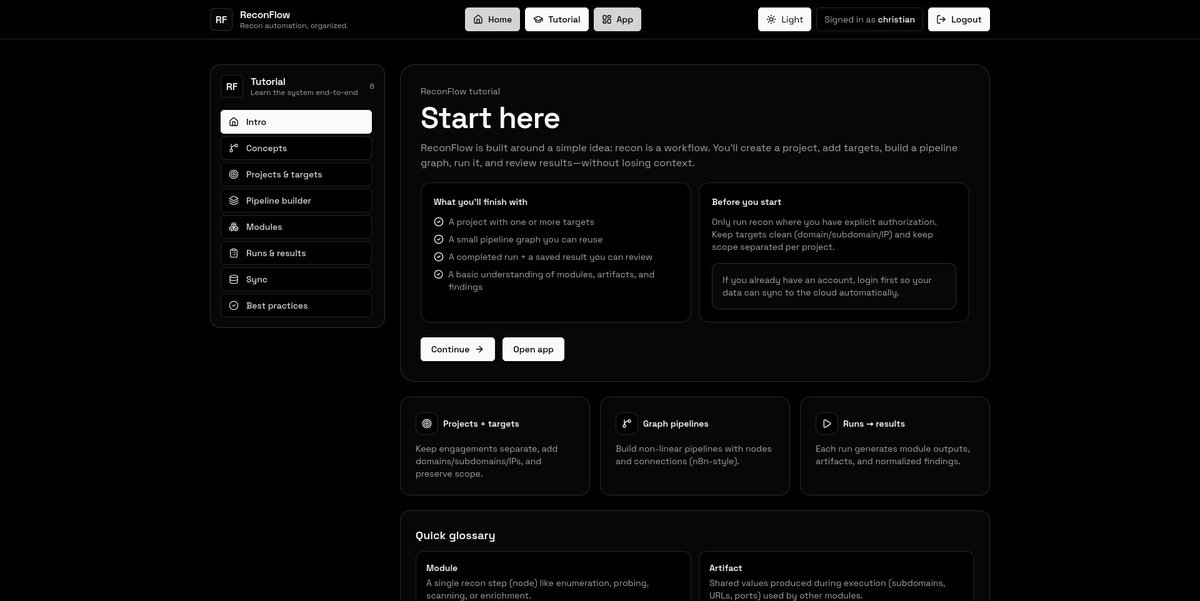Click the arrow icon in the Continue button

click(479, 349)
